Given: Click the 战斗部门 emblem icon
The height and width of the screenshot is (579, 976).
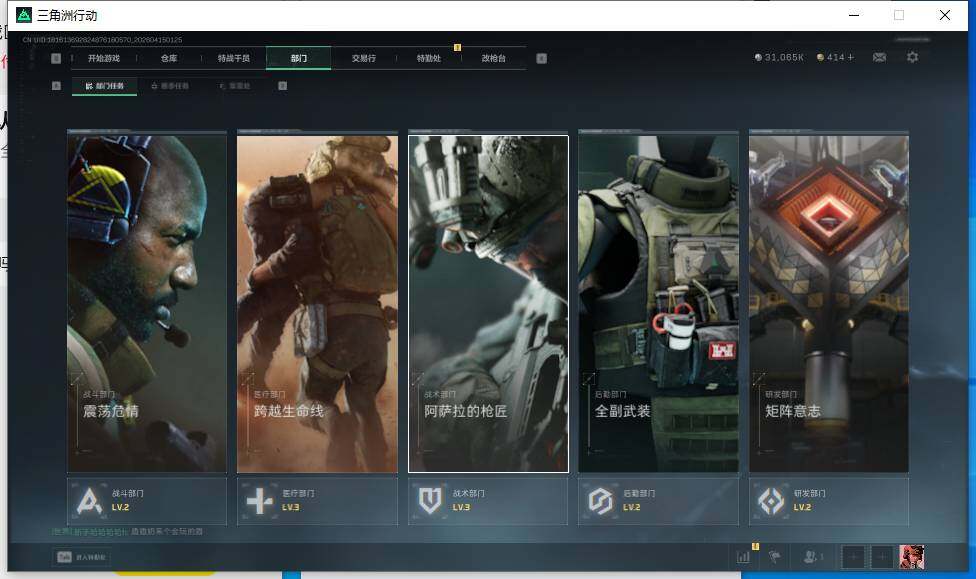Looking at the screenshot, I should [x=91, y=501].
